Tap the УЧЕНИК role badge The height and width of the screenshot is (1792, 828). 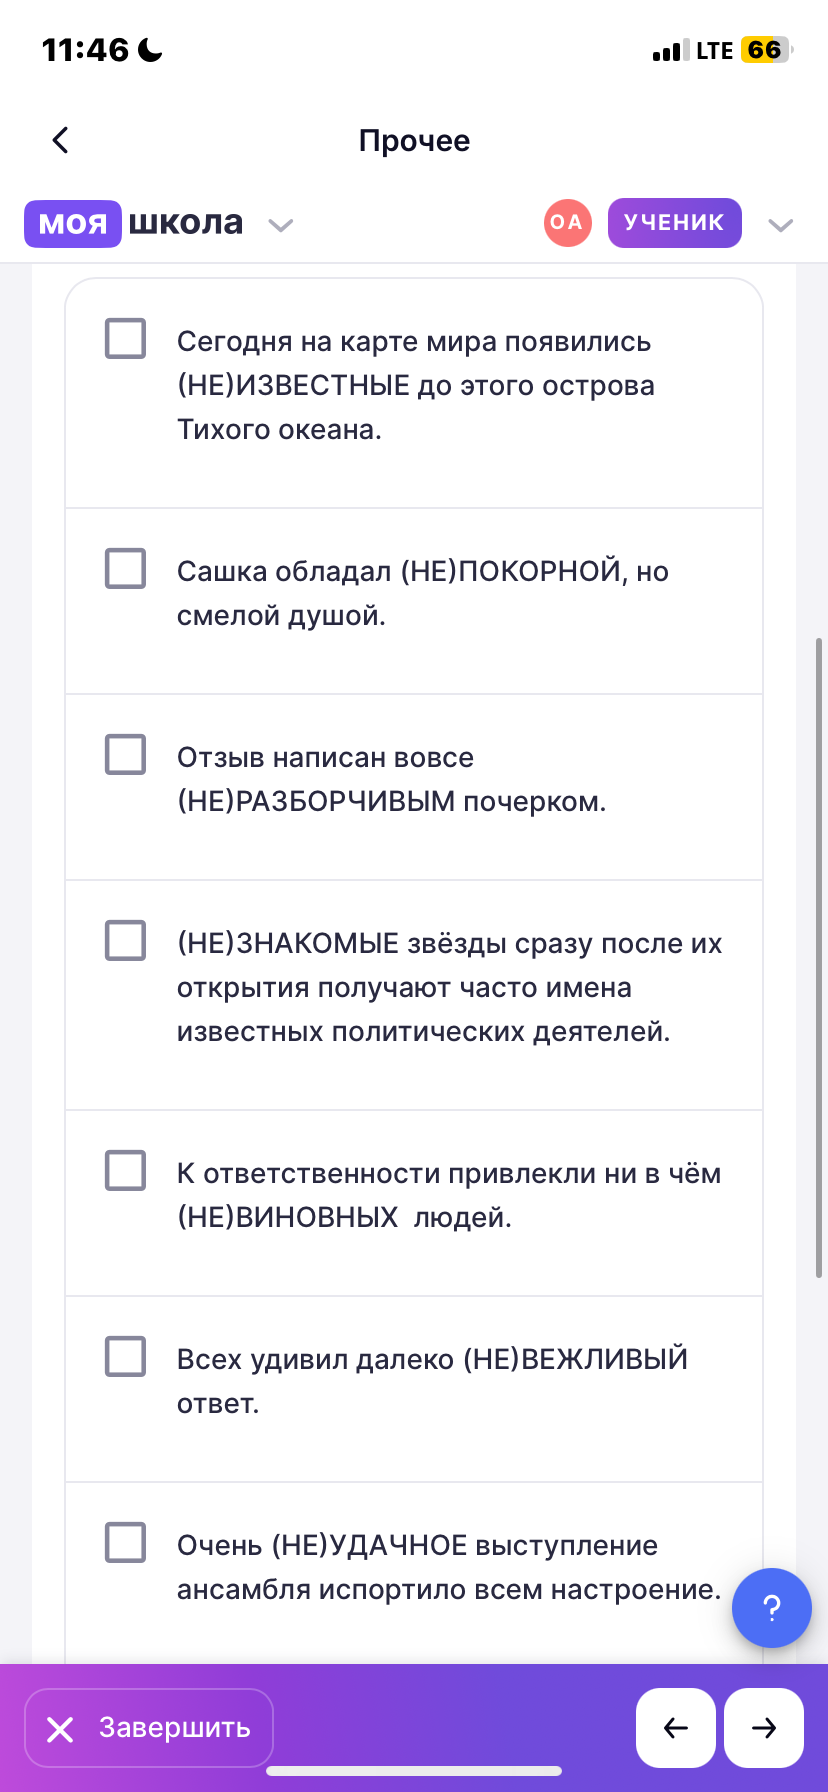tap(674, 222)
